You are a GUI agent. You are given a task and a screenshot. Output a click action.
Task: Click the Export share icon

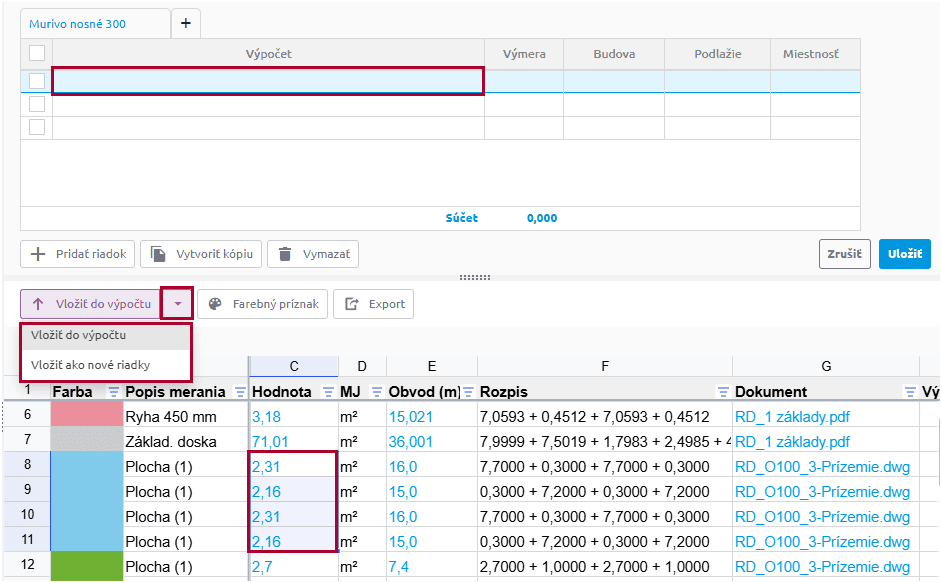tap(351, 304)
